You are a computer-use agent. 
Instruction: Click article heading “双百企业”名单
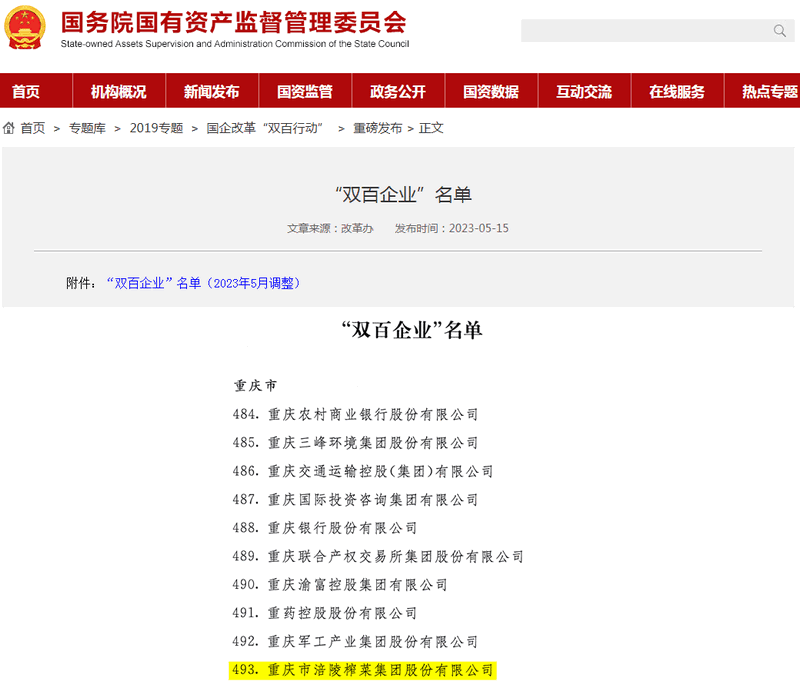404,194
